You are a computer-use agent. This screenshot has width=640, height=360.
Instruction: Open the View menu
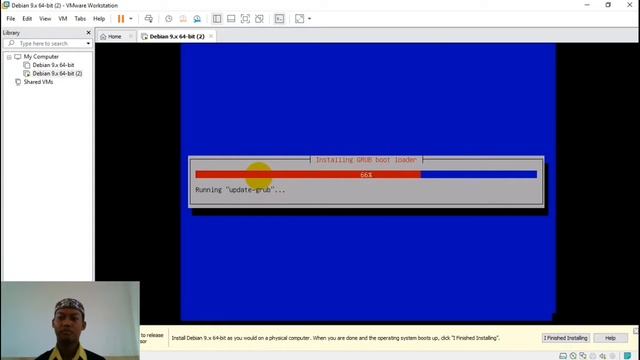point(45,19)
